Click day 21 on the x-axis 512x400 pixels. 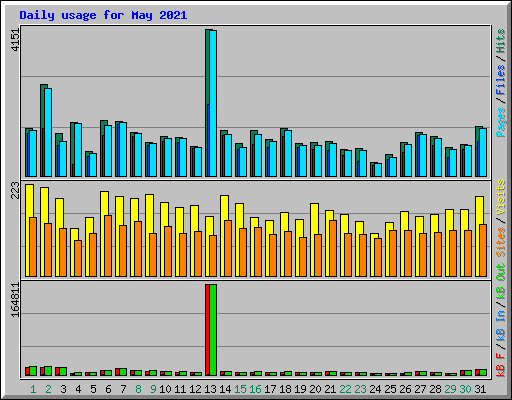pyautogui.click(x=330, y=389)
